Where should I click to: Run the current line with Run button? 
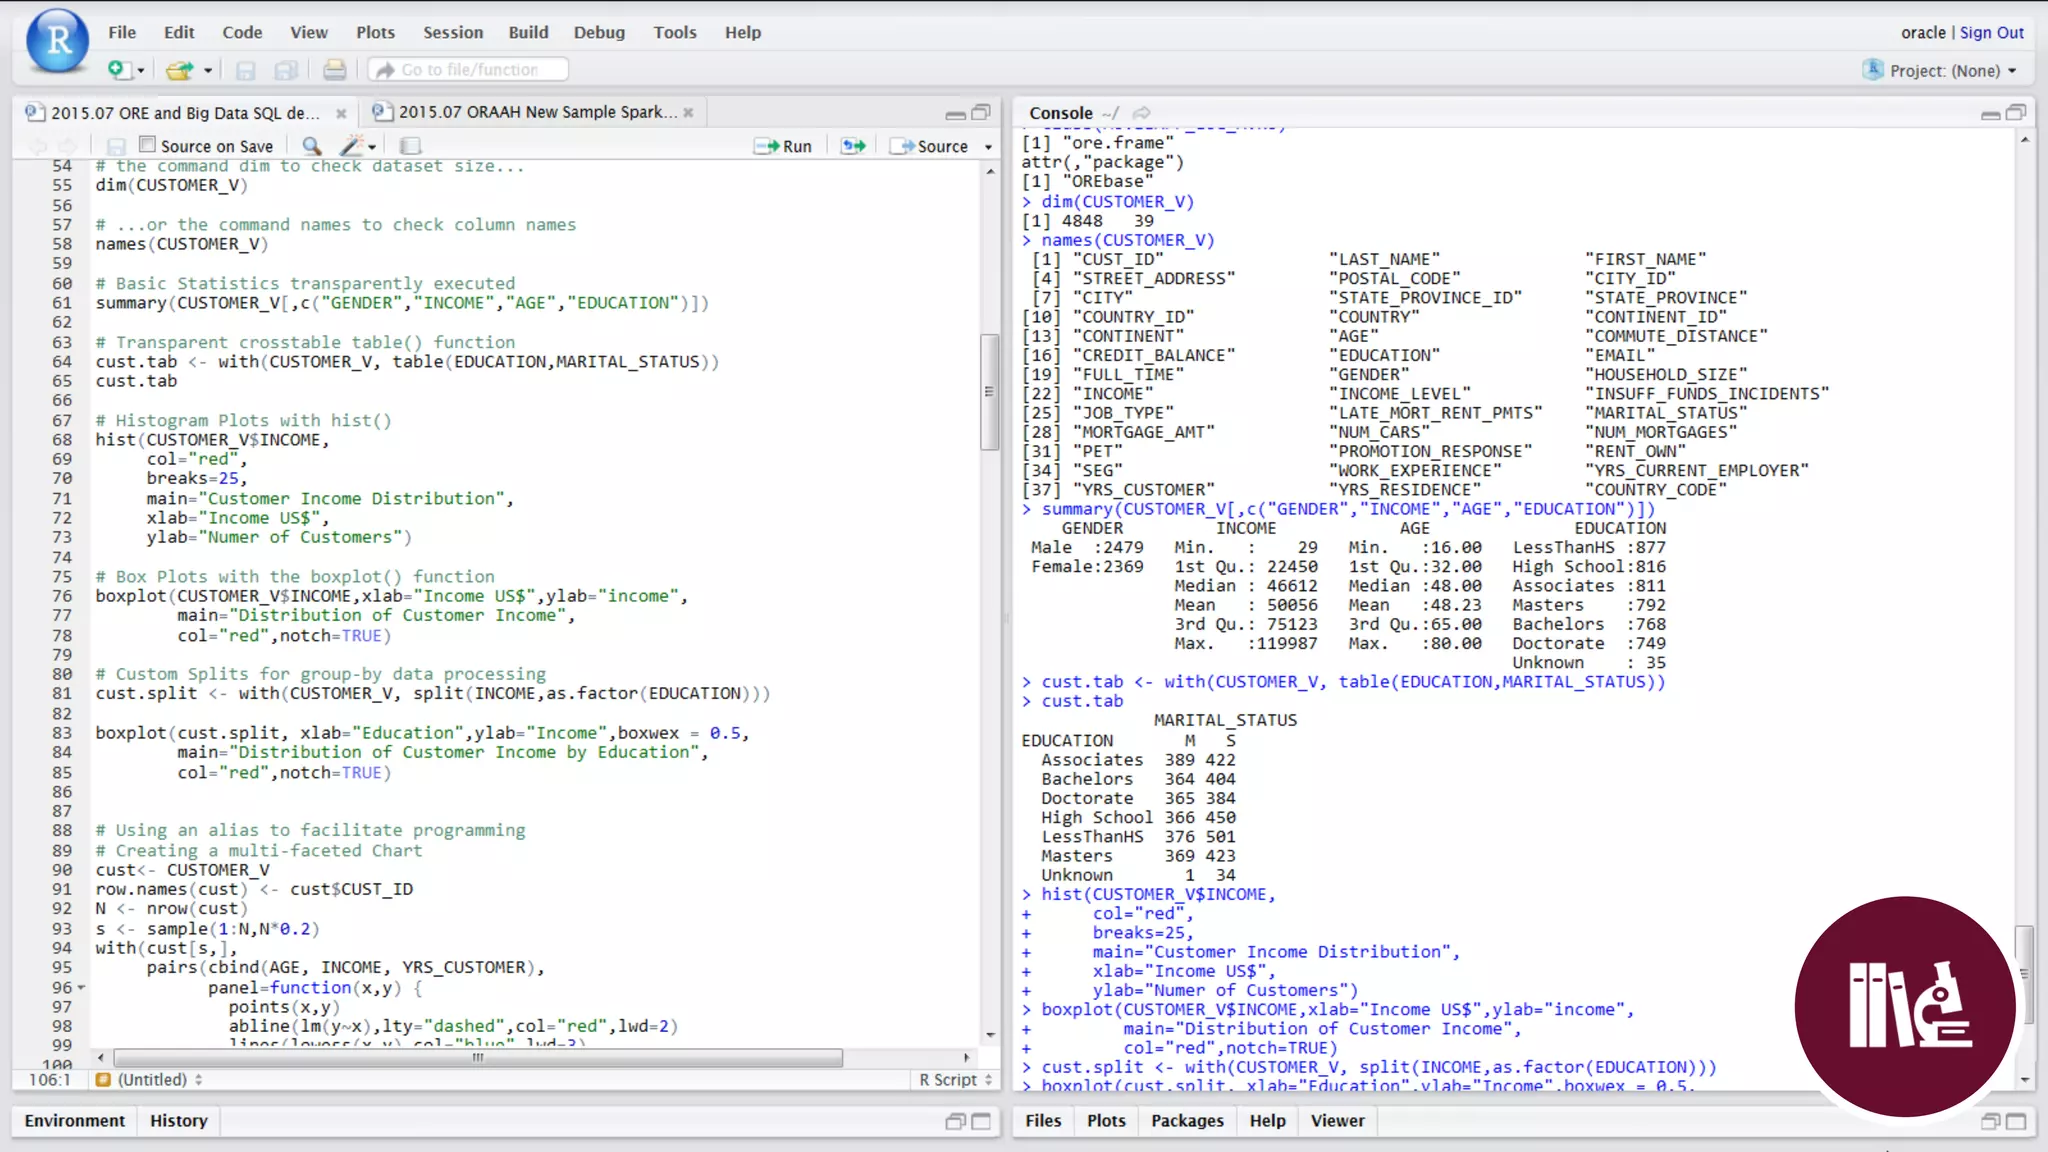coord(784,146)
